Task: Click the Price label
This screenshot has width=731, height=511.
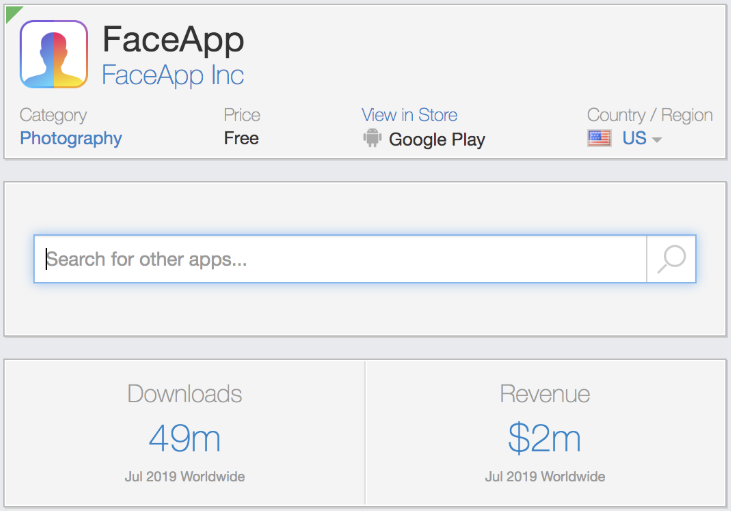Action: [x=242, y=115]
